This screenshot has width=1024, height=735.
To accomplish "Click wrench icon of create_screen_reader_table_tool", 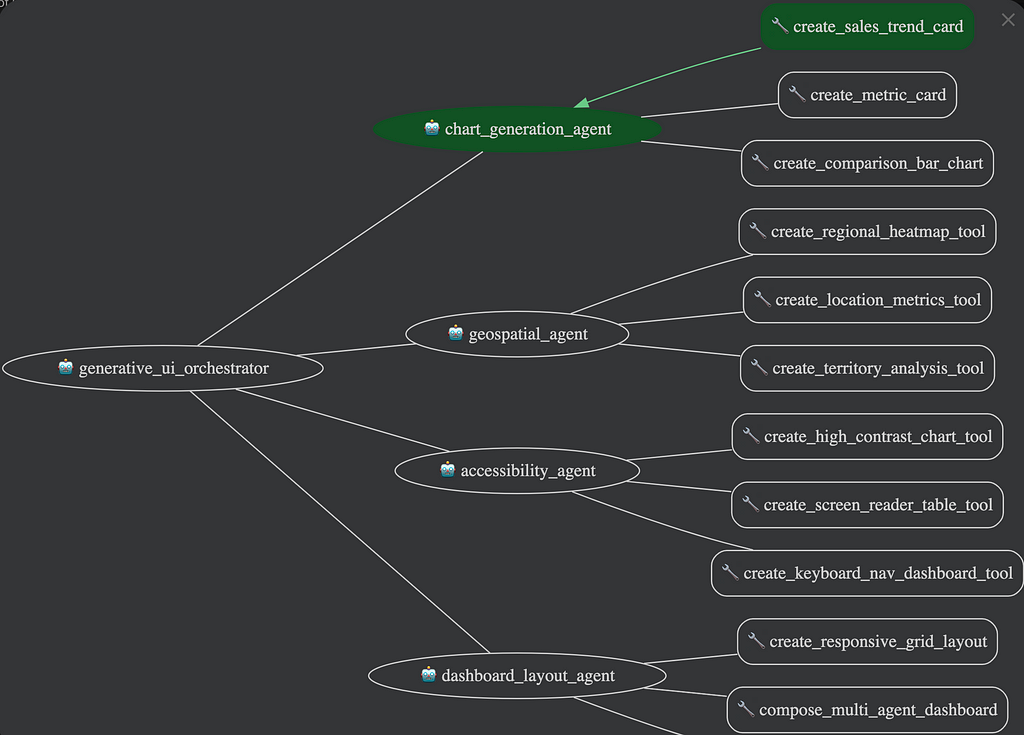I will (750, 504).
